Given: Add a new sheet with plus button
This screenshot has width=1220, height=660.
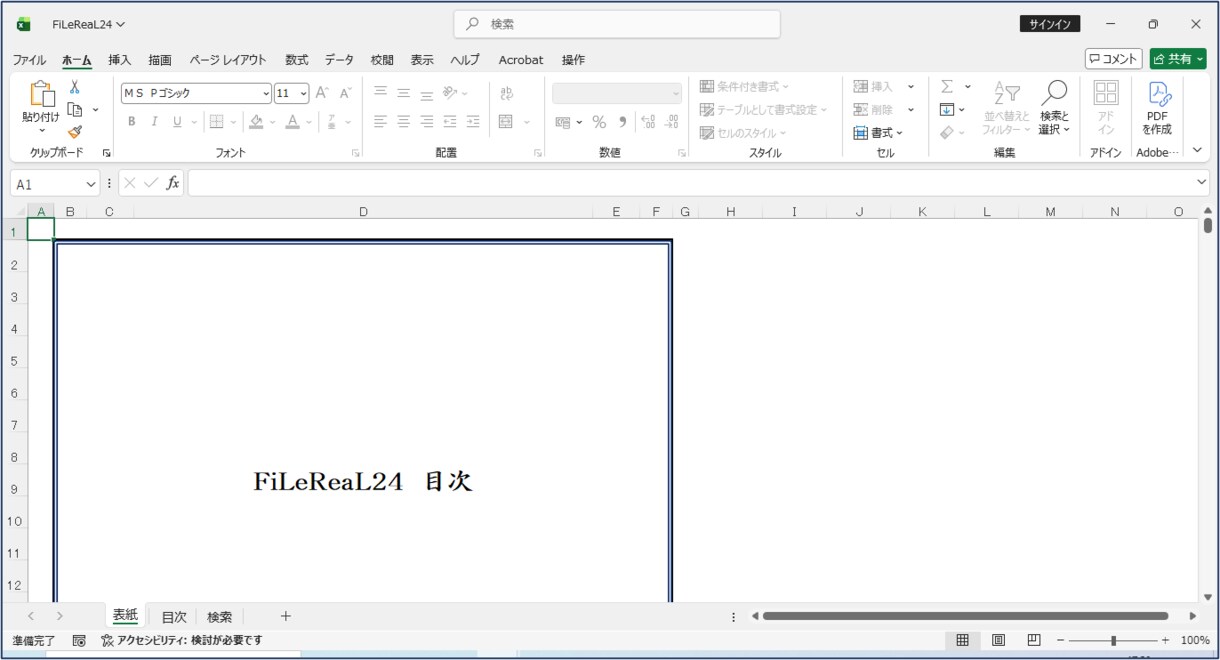Looking at the screenshot, I should [x=285, y=616].
